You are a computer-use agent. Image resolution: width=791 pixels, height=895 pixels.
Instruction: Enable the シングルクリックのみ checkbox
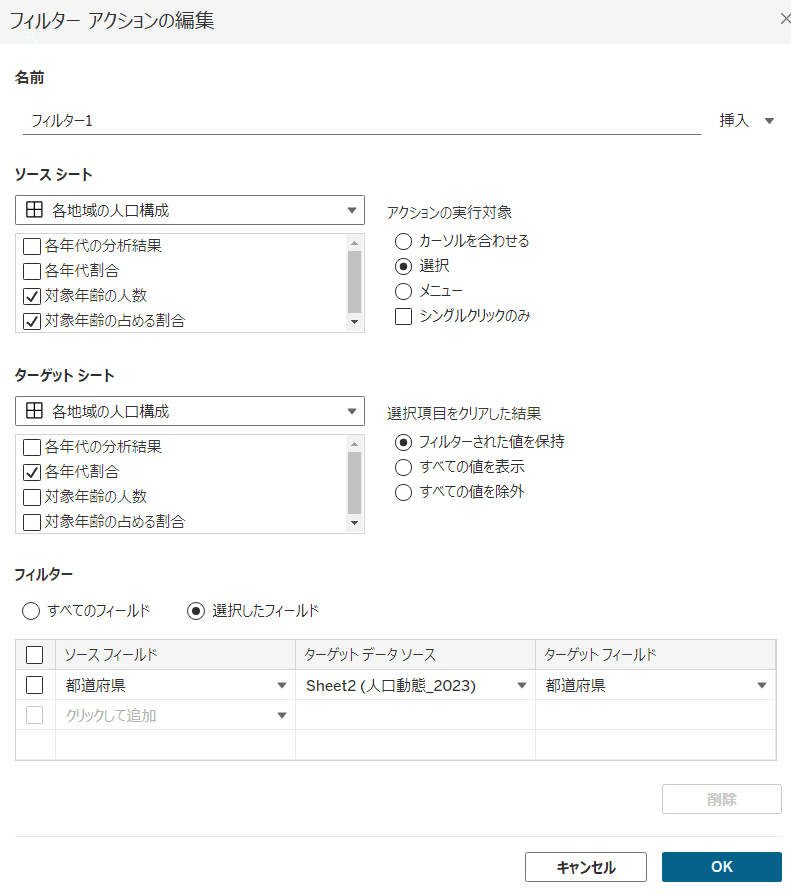(x=403, y=316)
